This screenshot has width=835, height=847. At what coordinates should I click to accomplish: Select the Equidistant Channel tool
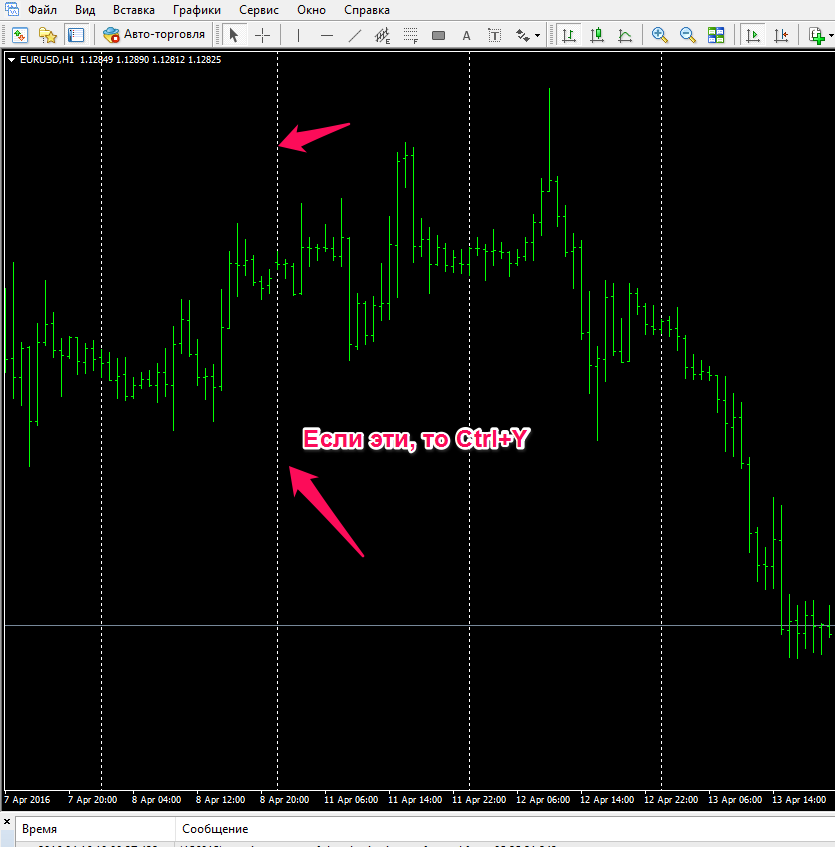(x=382, y=36)
